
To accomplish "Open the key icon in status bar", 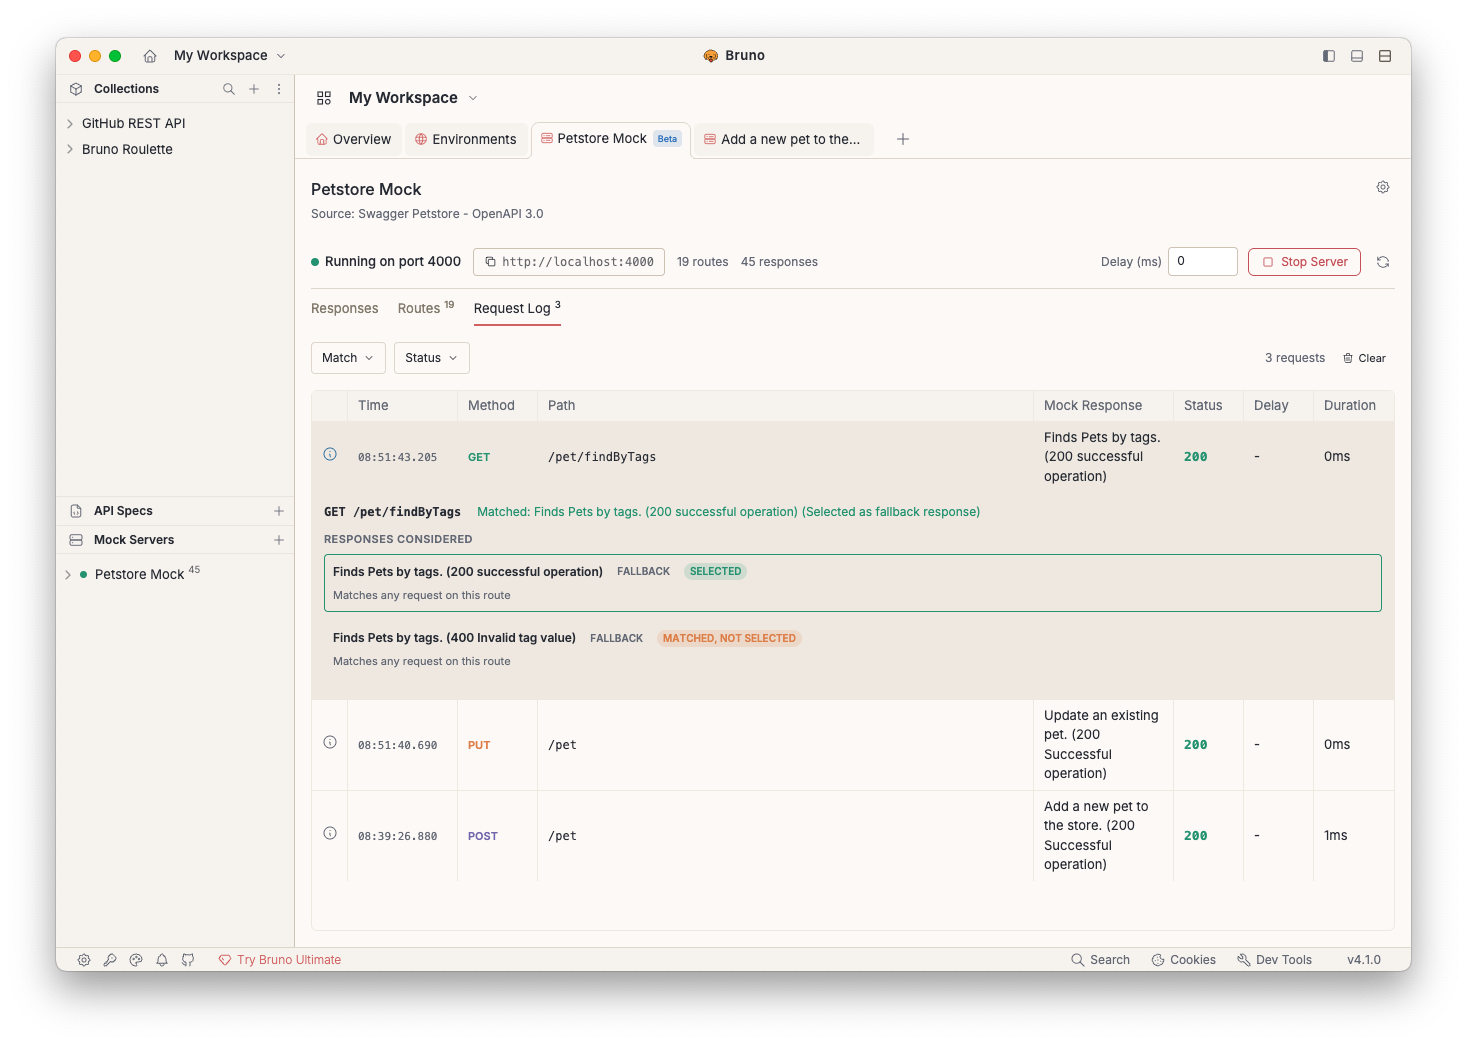I will coord(110,960).
